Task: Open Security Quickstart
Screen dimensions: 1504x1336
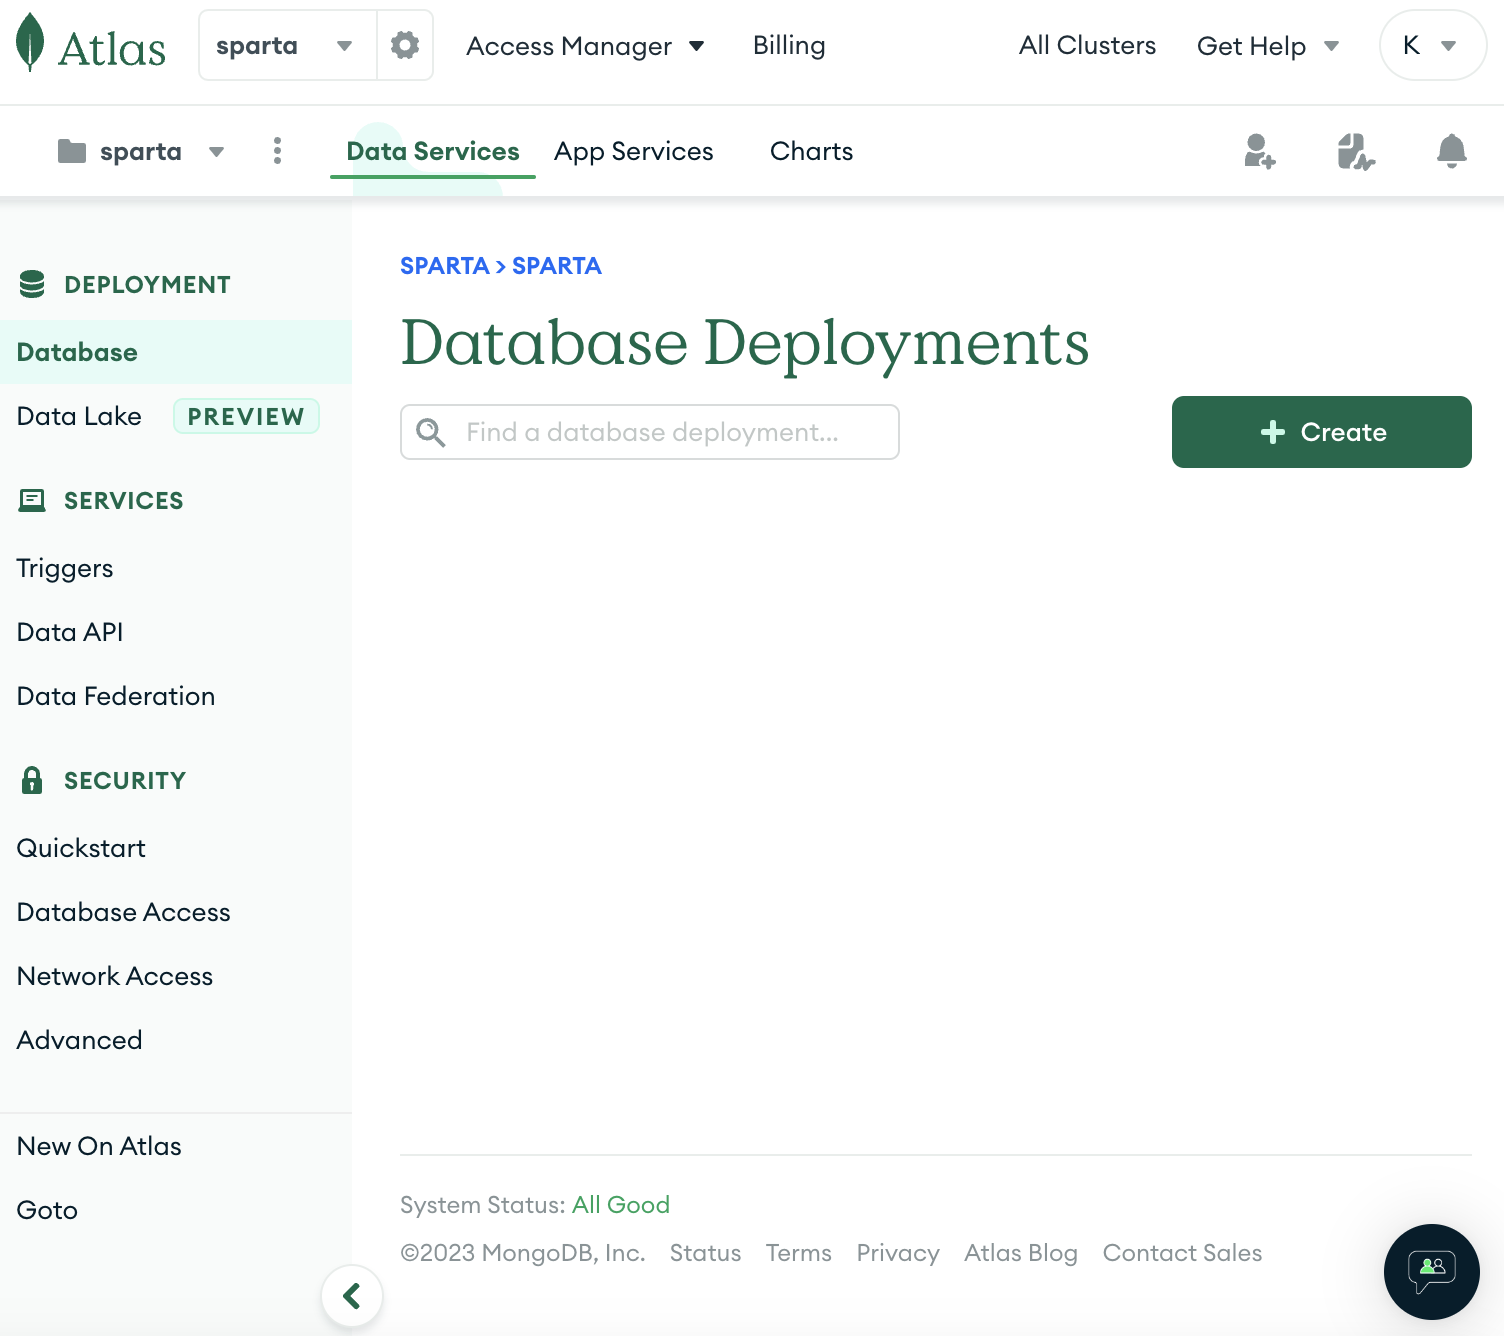Action: point(81,848)
